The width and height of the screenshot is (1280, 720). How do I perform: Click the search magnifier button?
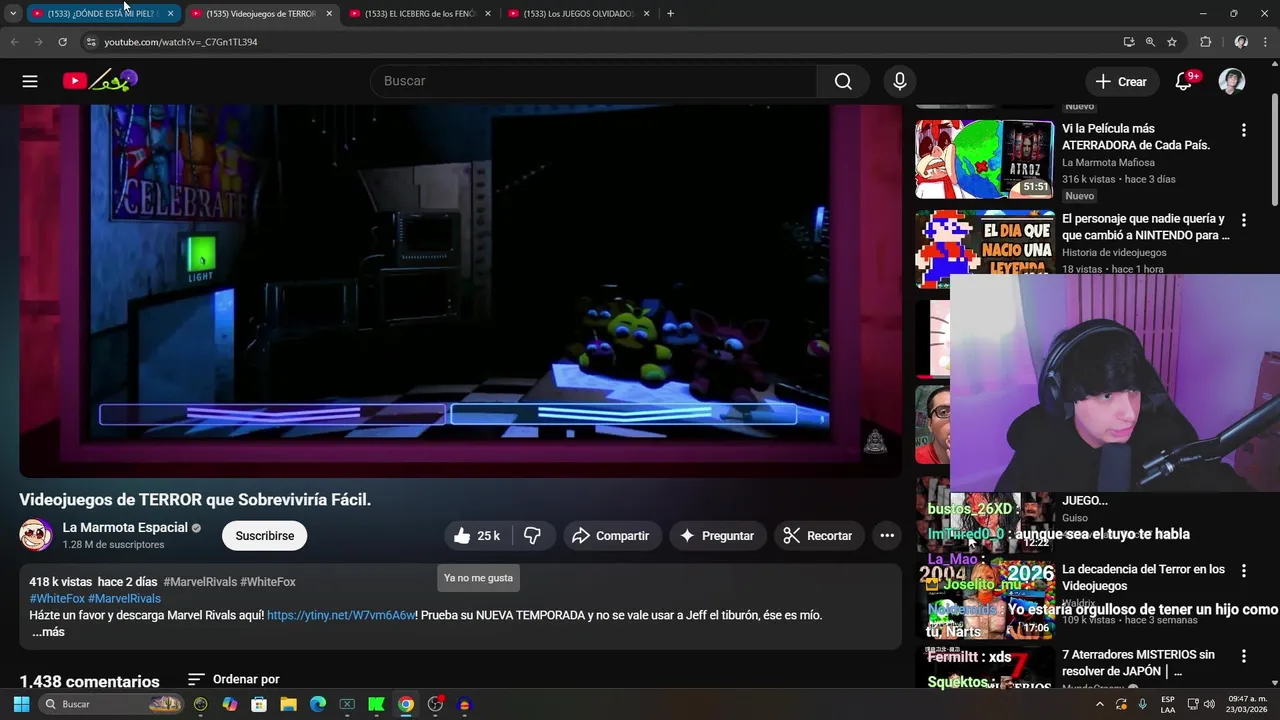843,81
